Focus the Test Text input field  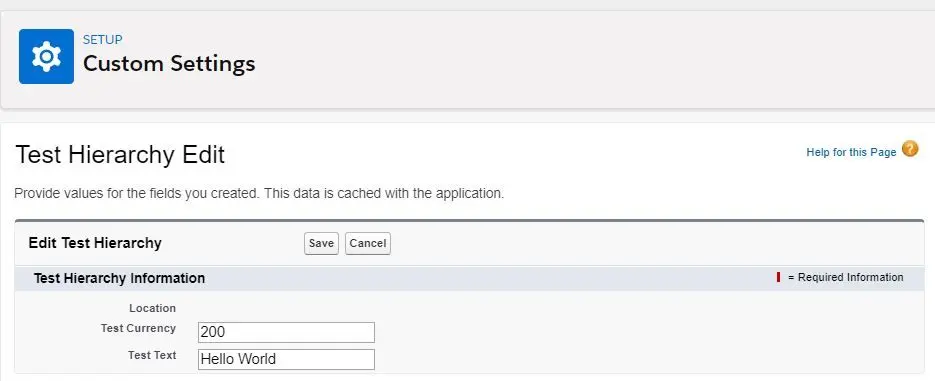286,360
